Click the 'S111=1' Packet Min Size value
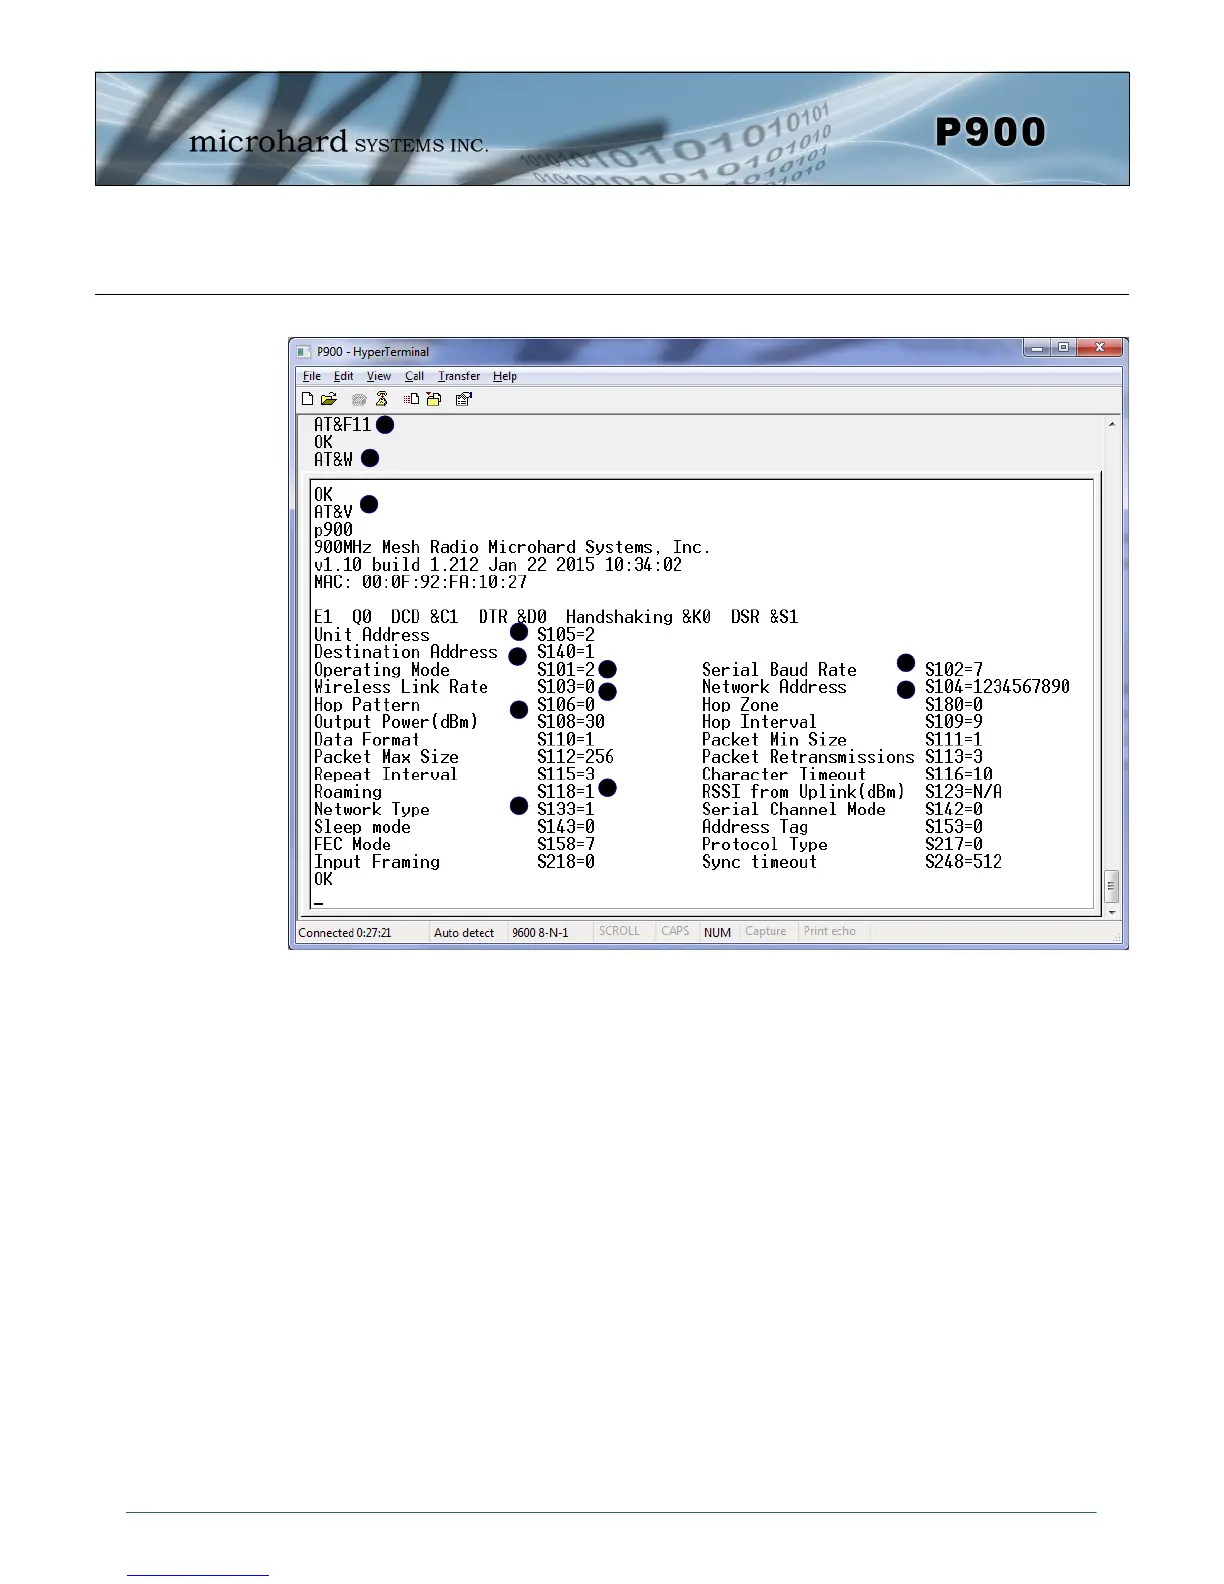Viewport: 1224px width, 1584px height. (954, 740)
